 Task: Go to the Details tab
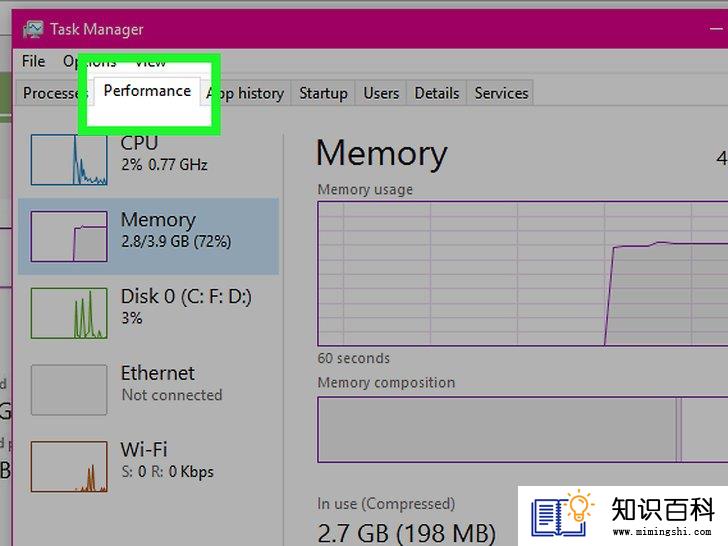(437, 93)
